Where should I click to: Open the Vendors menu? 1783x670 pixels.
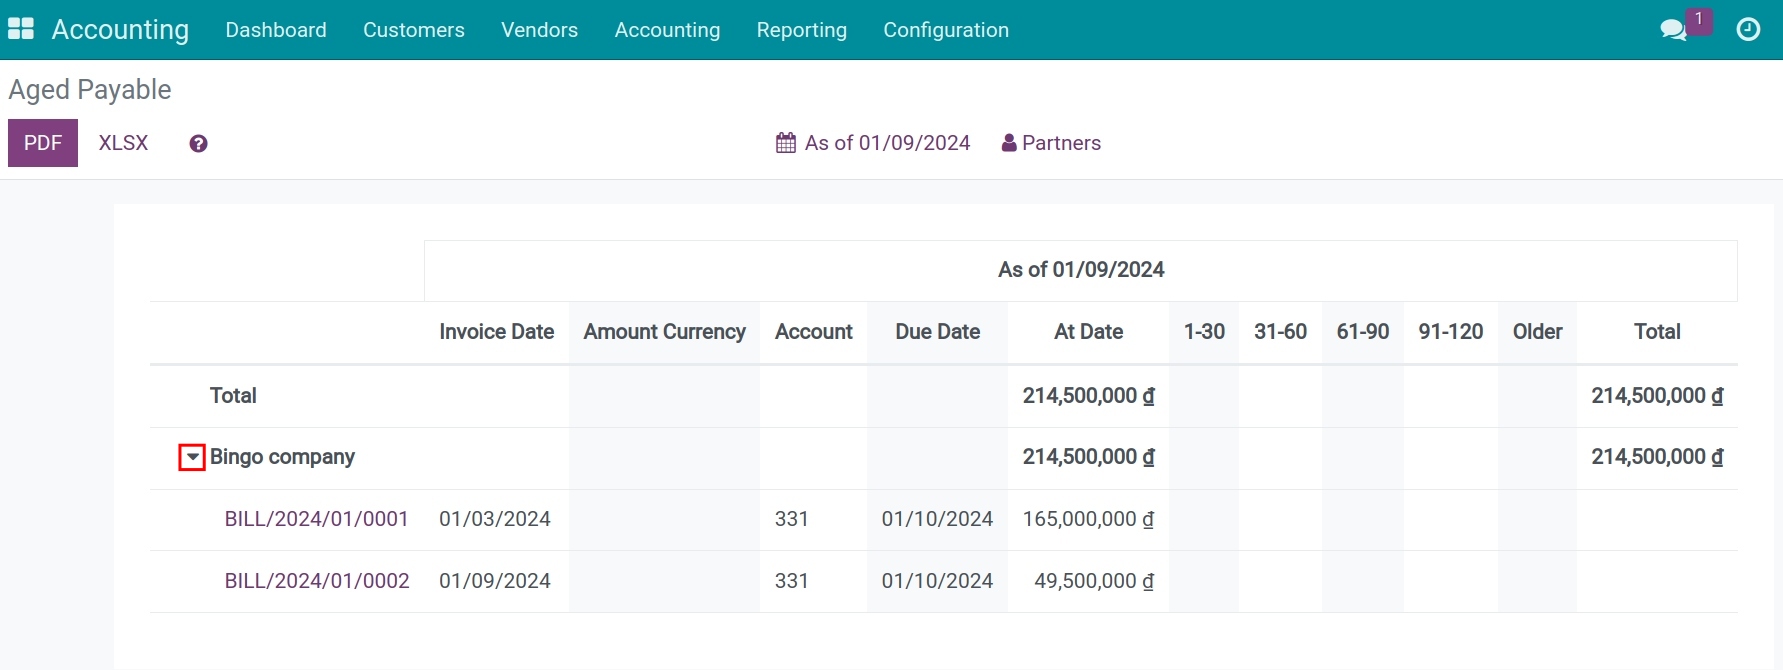click(x=539, y=30)
